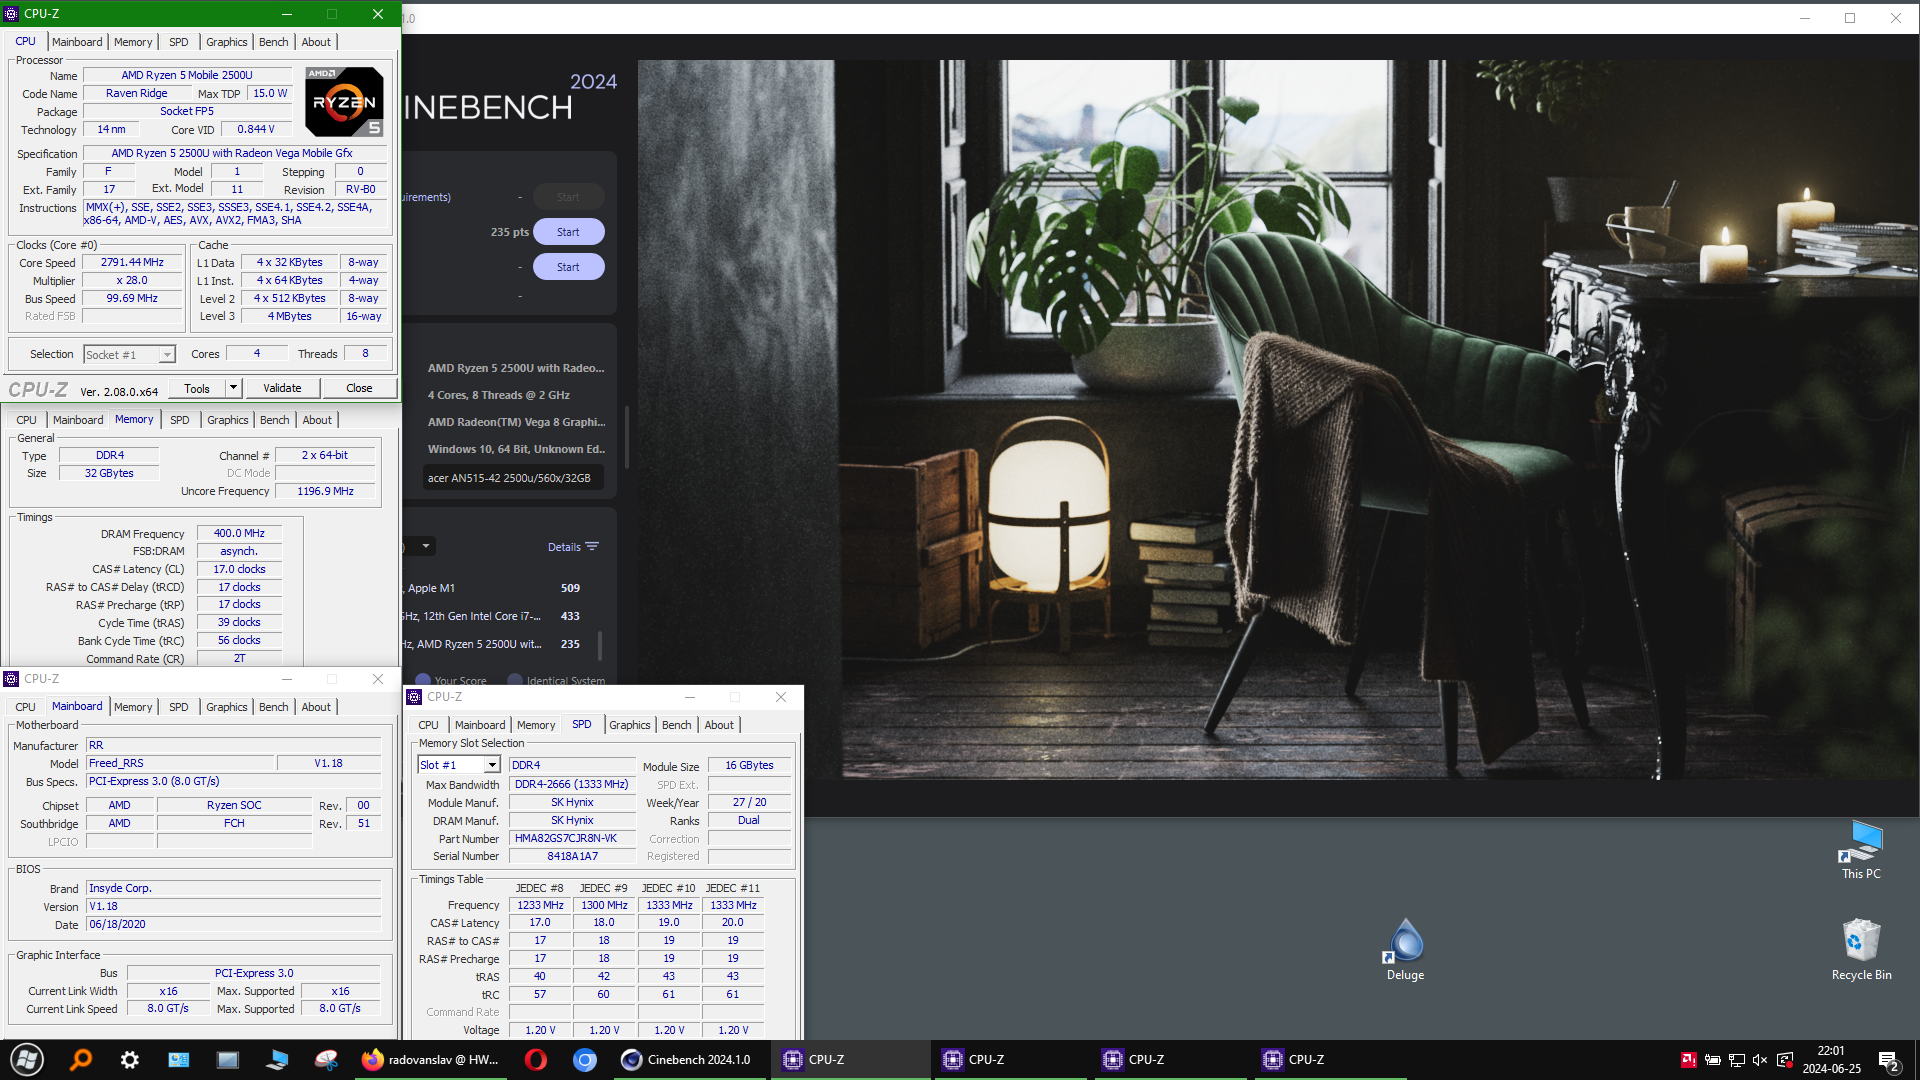Click the Tools button in CPU-Z
The image size is (1920, 1080).
tap(197, 388)
